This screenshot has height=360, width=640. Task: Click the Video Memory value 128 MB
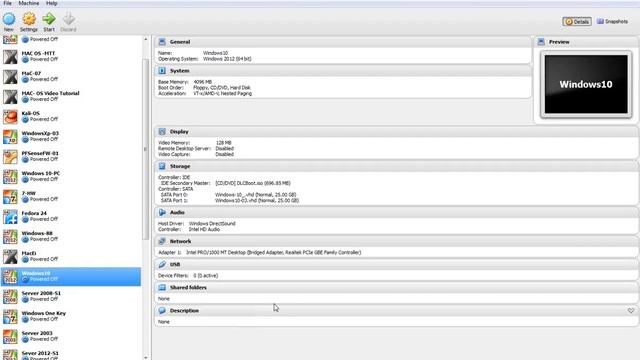click(x=224, y=143)
